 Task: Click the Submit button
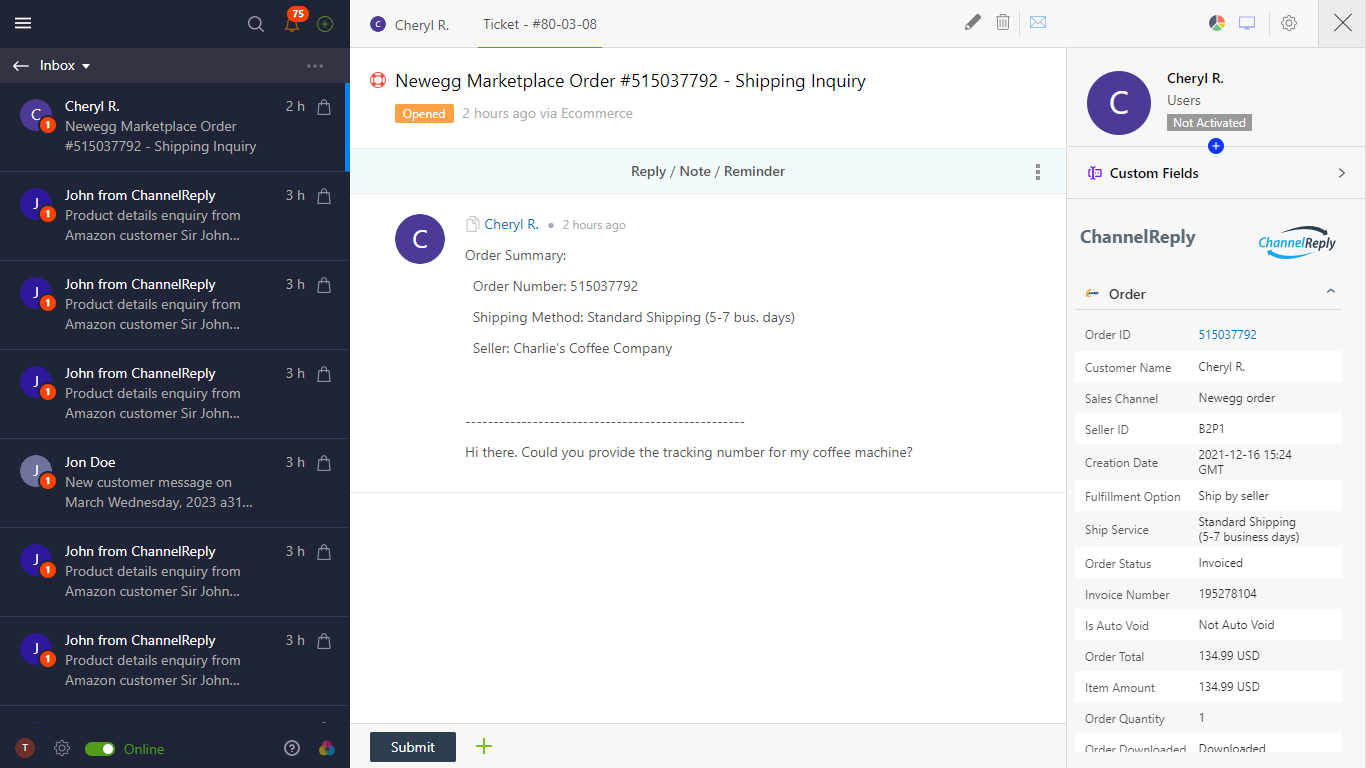click(x=413, y=747)
